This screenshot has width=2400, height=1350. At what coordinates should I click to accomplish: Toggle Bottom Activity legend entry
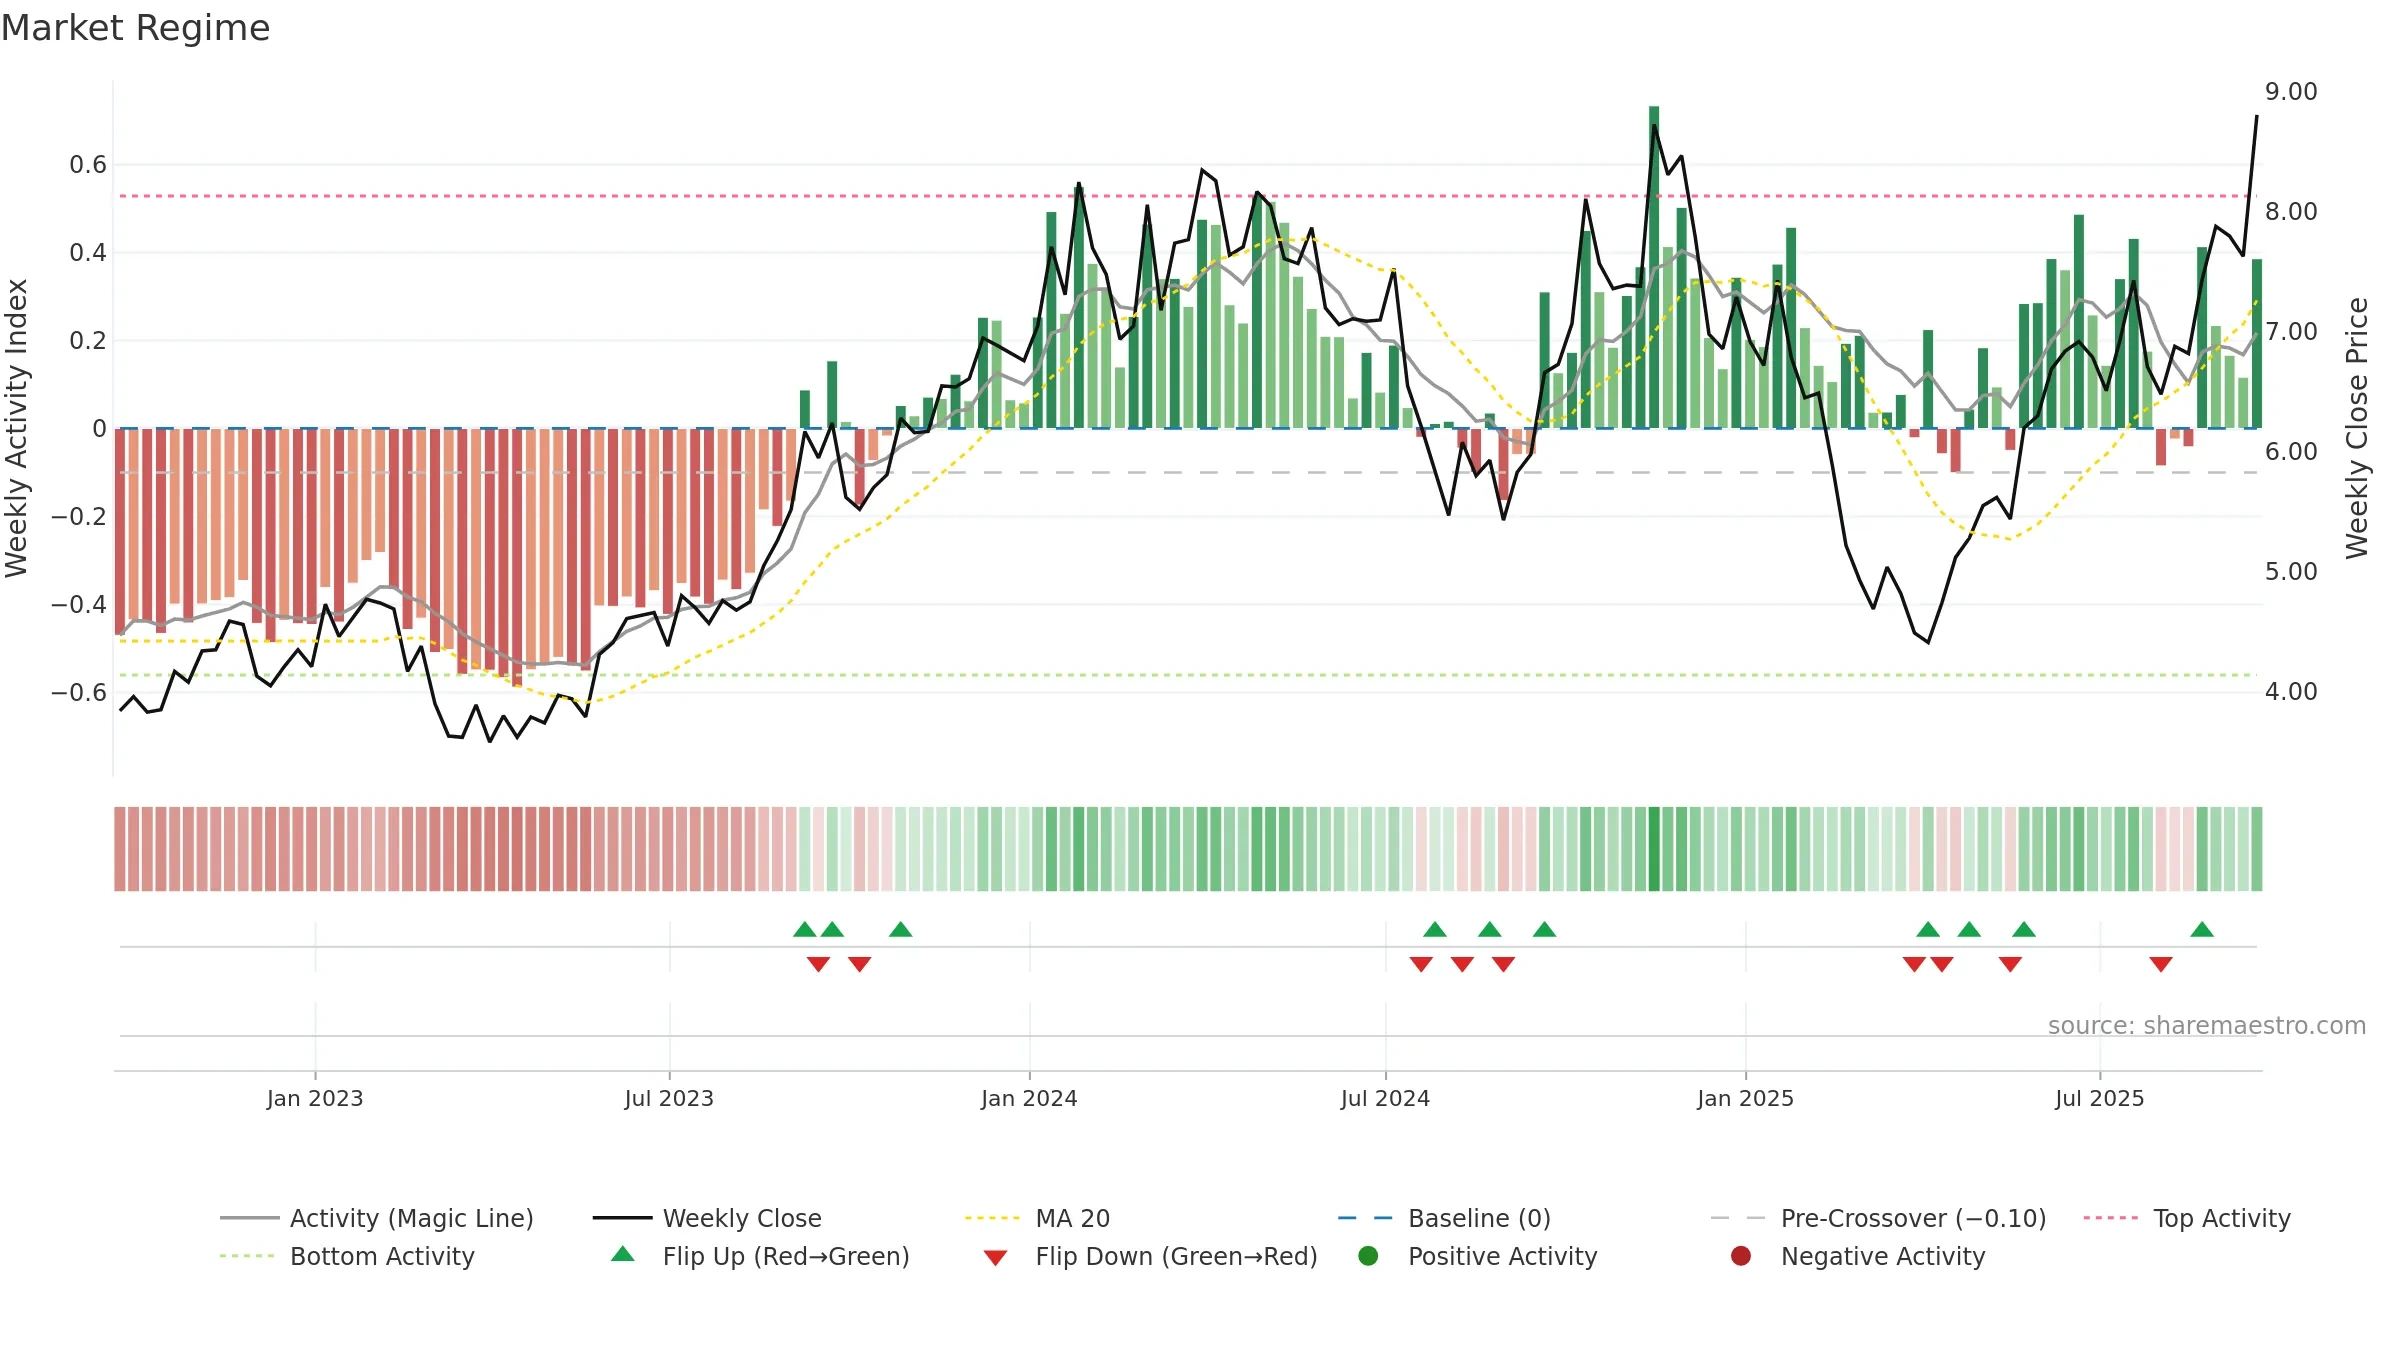tap(347, 1256)
